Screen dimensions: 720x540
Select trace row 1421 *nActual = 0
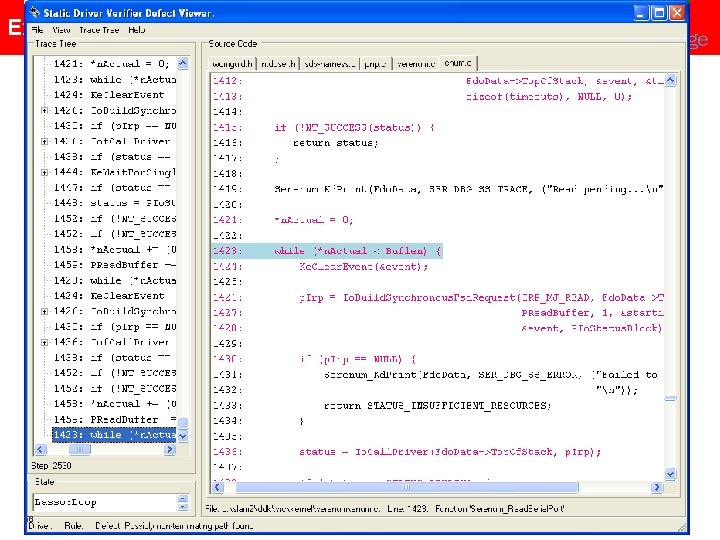point(111,64)
